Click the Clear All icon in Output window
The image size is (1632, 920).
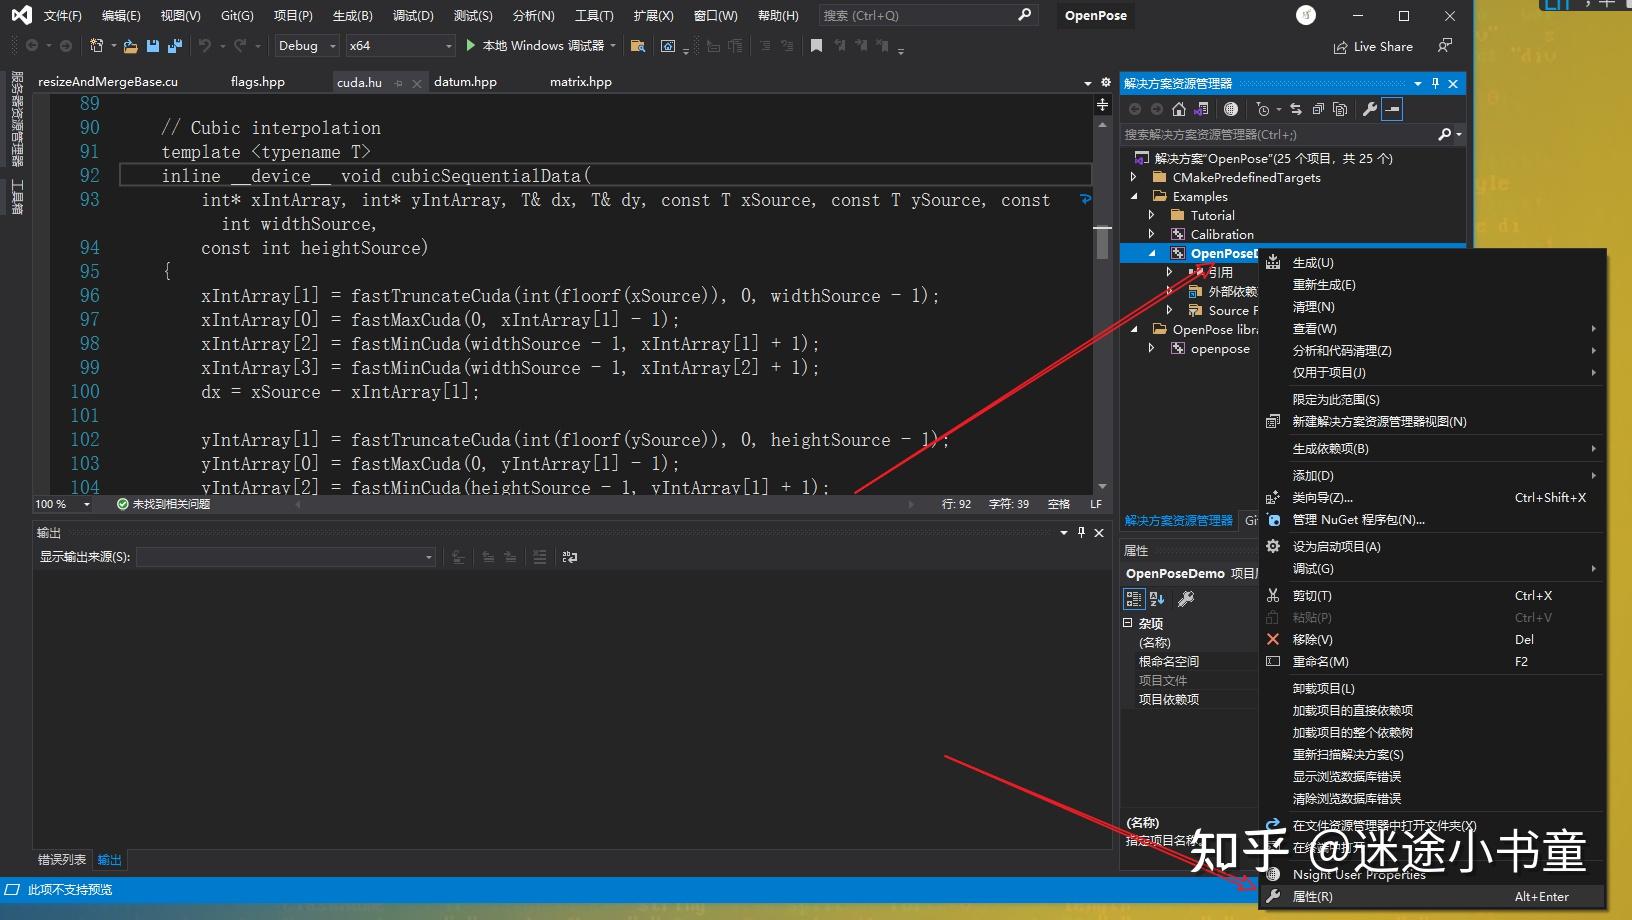tap(540, 557)
